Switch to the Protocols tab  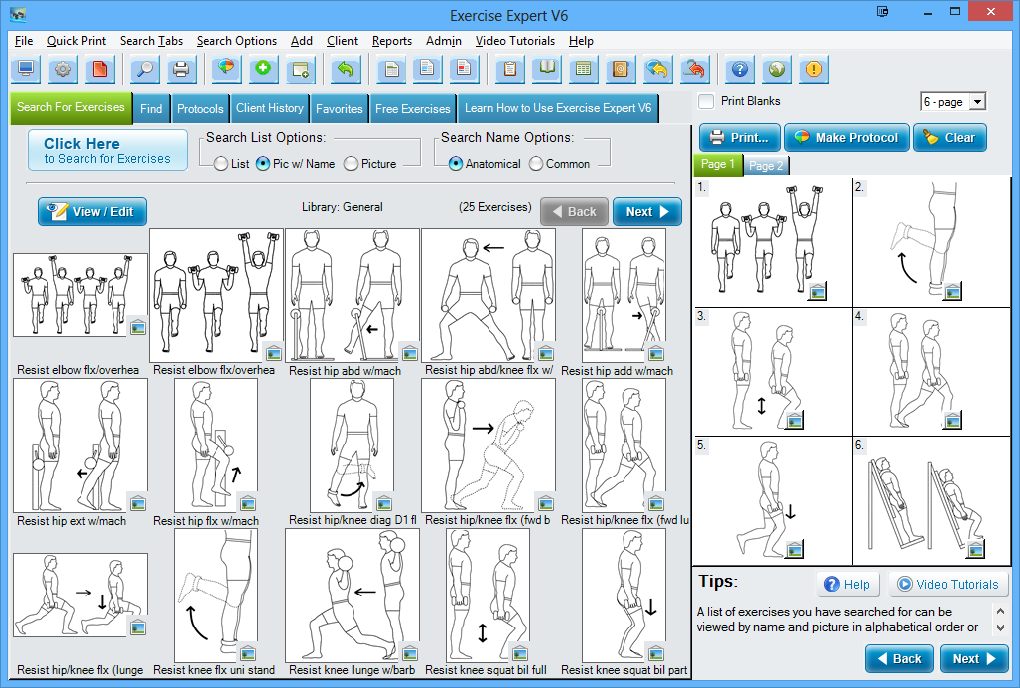pos(200,109)
